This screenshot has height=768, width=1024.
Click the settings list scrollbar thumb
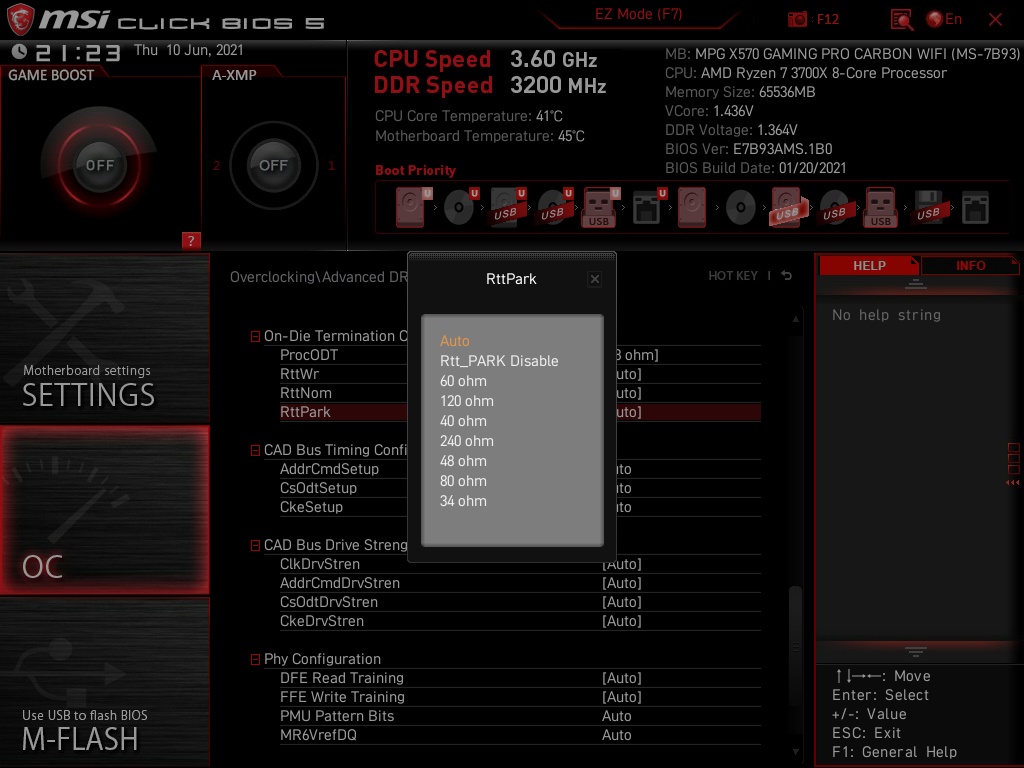795,647
